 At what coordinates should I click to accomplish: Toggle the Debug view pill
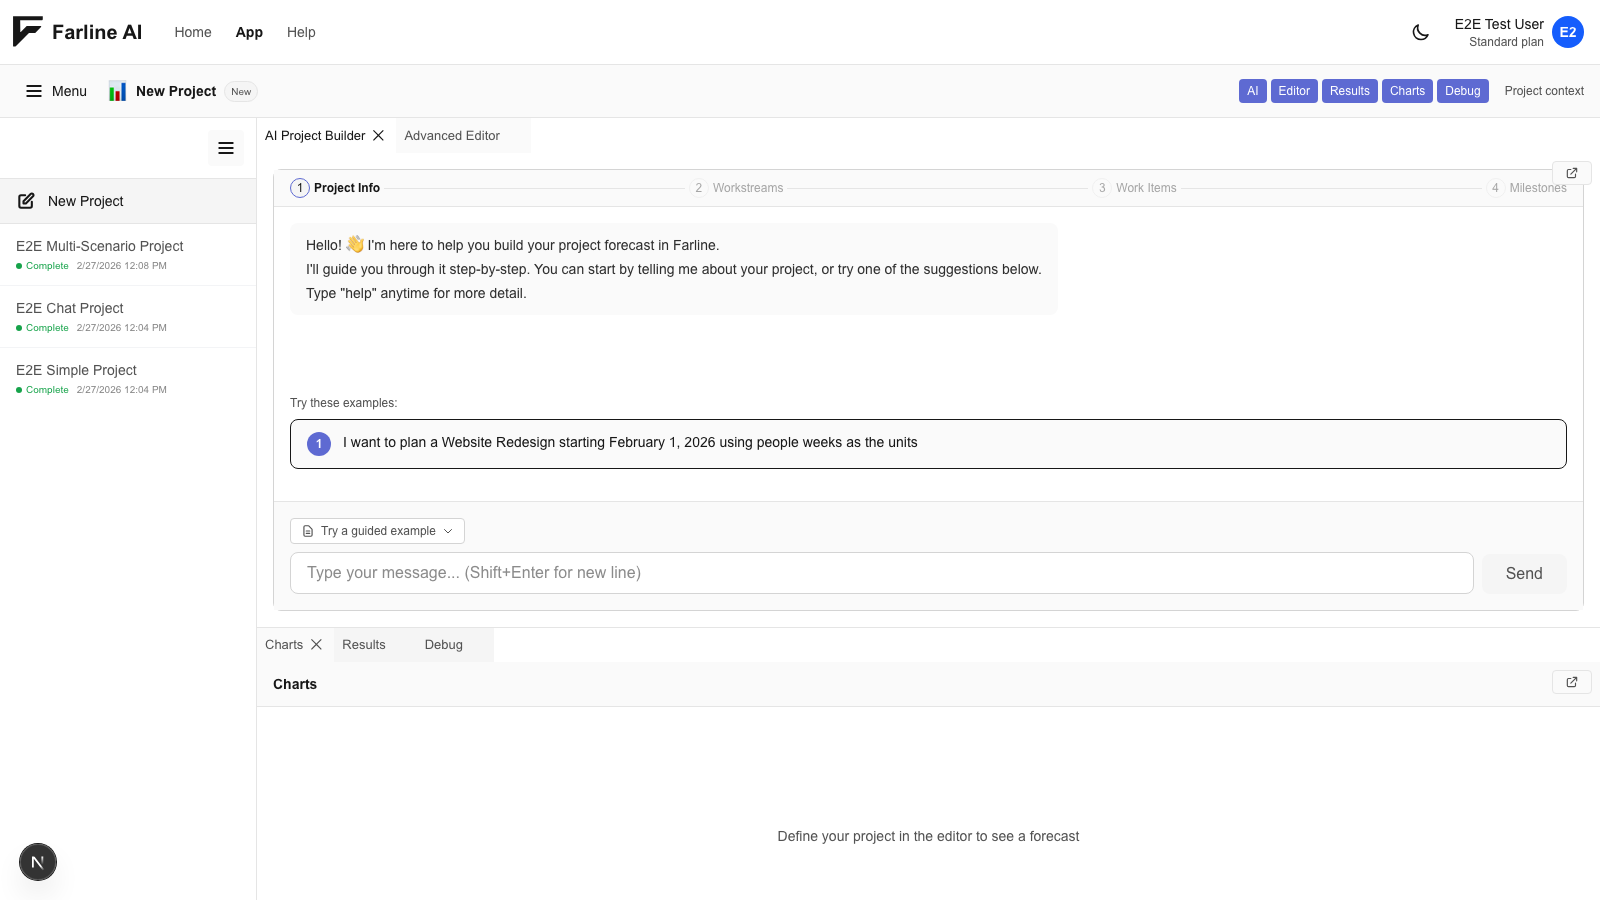pos(1462,90)
